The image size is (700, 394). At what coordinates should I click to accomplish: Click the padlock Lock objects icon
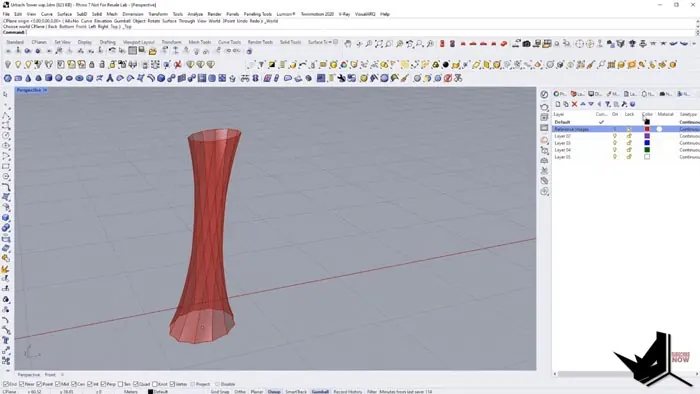click(x=92, y=65)
